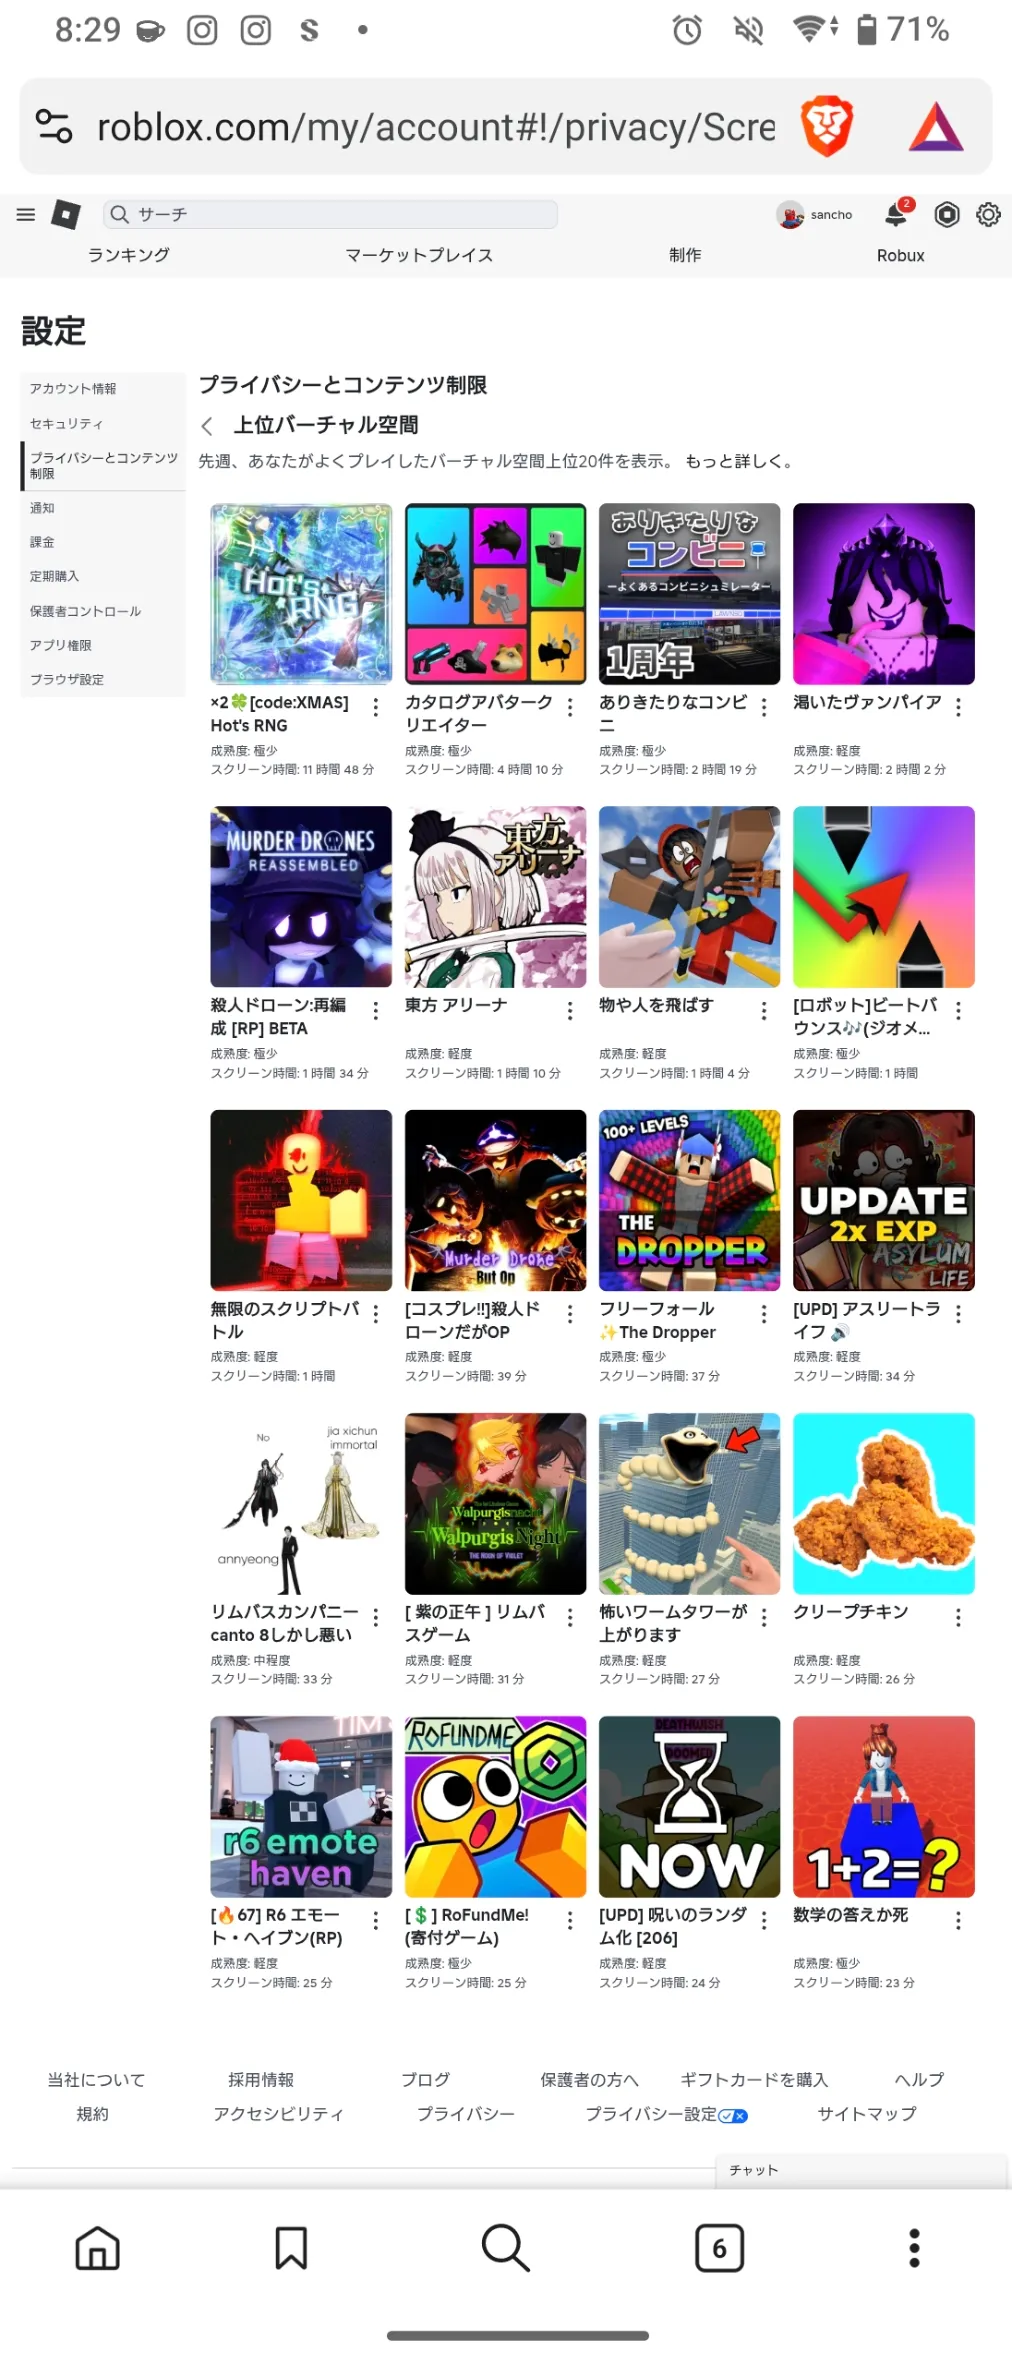Tap the browser bookmark icon
The height and width of the screenshot is (2364, 1012).
[291, 2248]
